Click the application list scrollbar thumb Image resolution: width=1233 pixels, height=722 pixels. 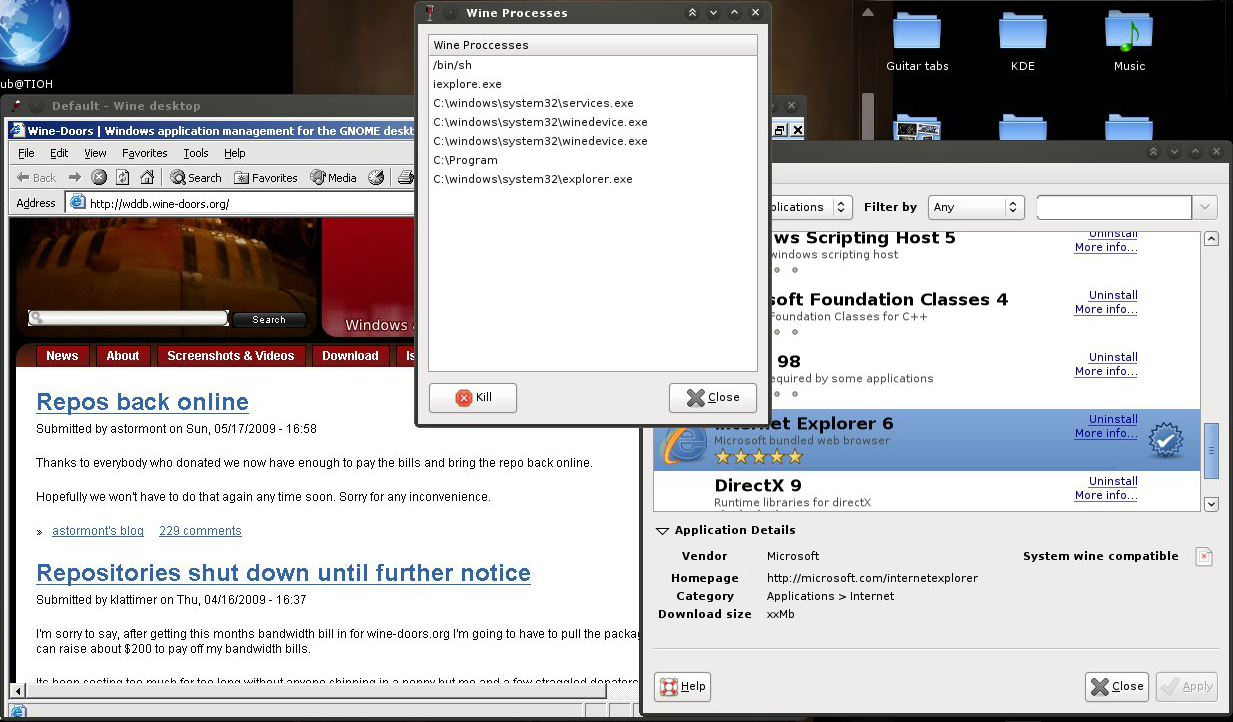pyautogui.click(x=1211, y=450)
